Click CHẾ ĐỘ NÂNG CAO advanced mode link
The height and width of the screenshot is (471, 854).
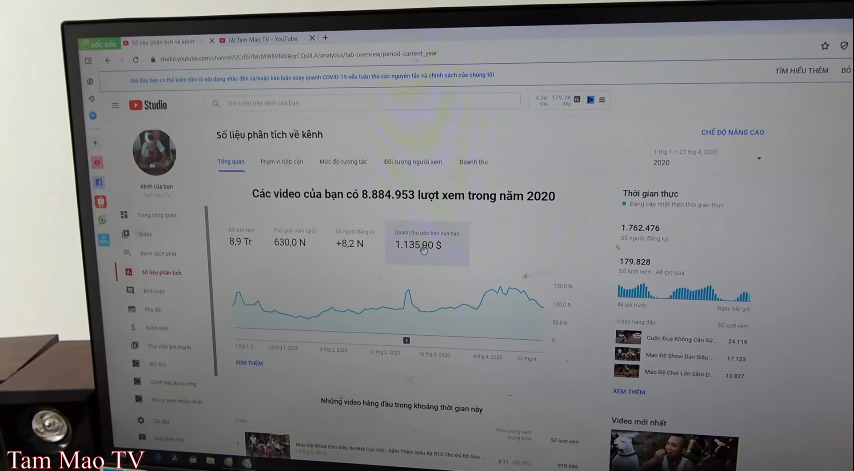tap(732, 132)
